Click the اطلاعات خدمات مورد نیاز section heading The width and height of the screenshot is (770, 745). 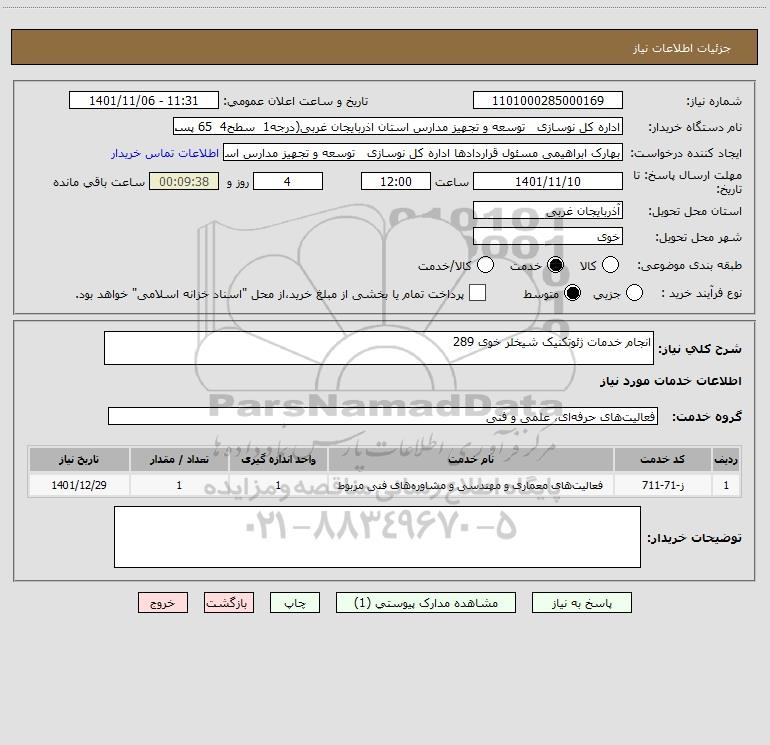point(671,381)
